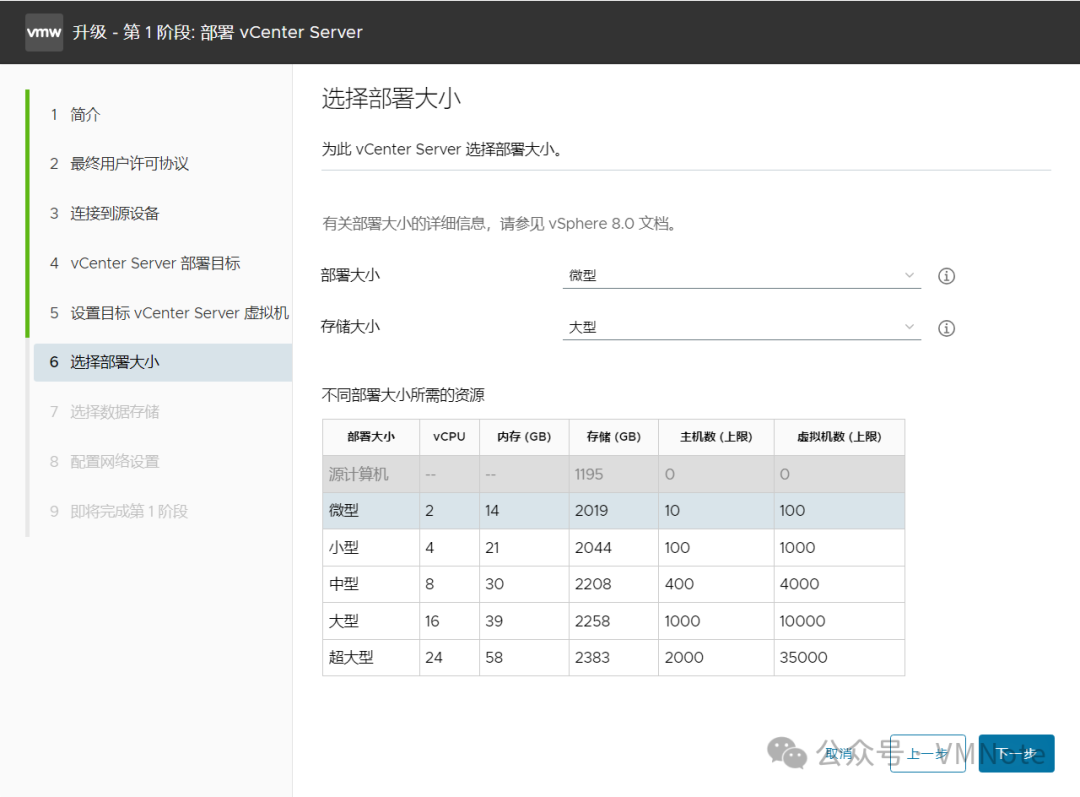Click memory value 30 in 中型 row
The width and height of the screenshot is (1080, 797).
(x=495, y=584)
